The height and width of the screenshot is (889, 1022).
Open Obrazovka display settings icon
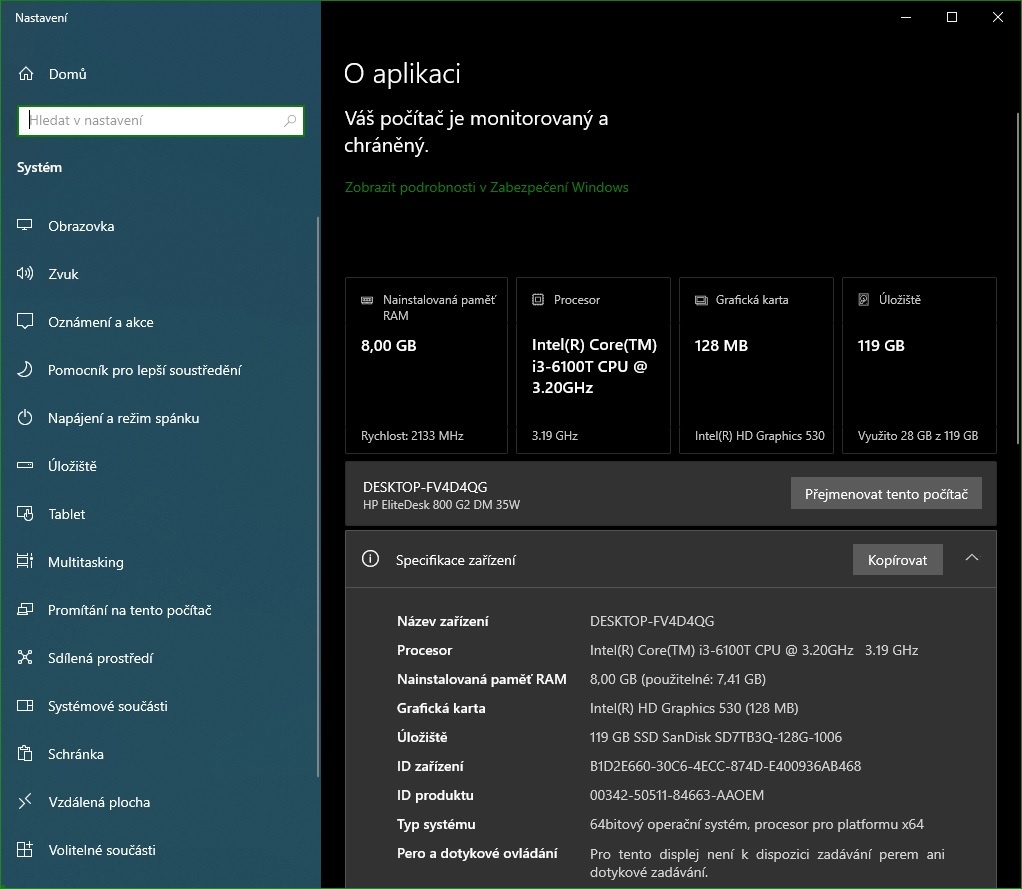[26, 226]
